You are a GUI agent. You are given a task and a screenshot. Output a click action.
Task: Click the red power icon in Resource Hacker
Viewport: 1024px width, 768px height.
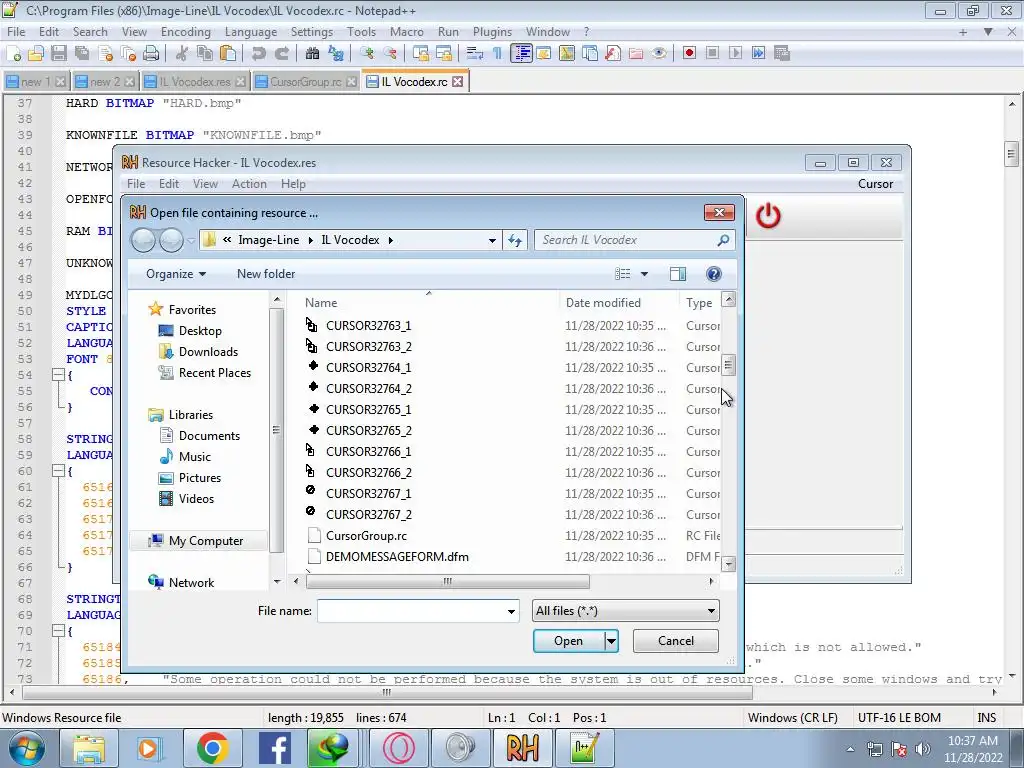pyautogui.click(x=768, y=216)
